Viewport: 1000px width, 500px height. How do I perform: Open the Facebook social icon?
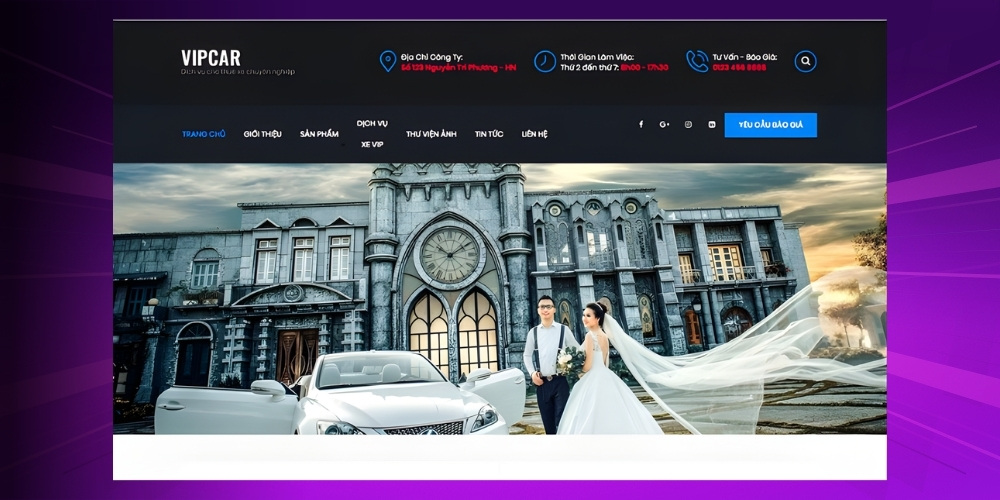[641, 125]
